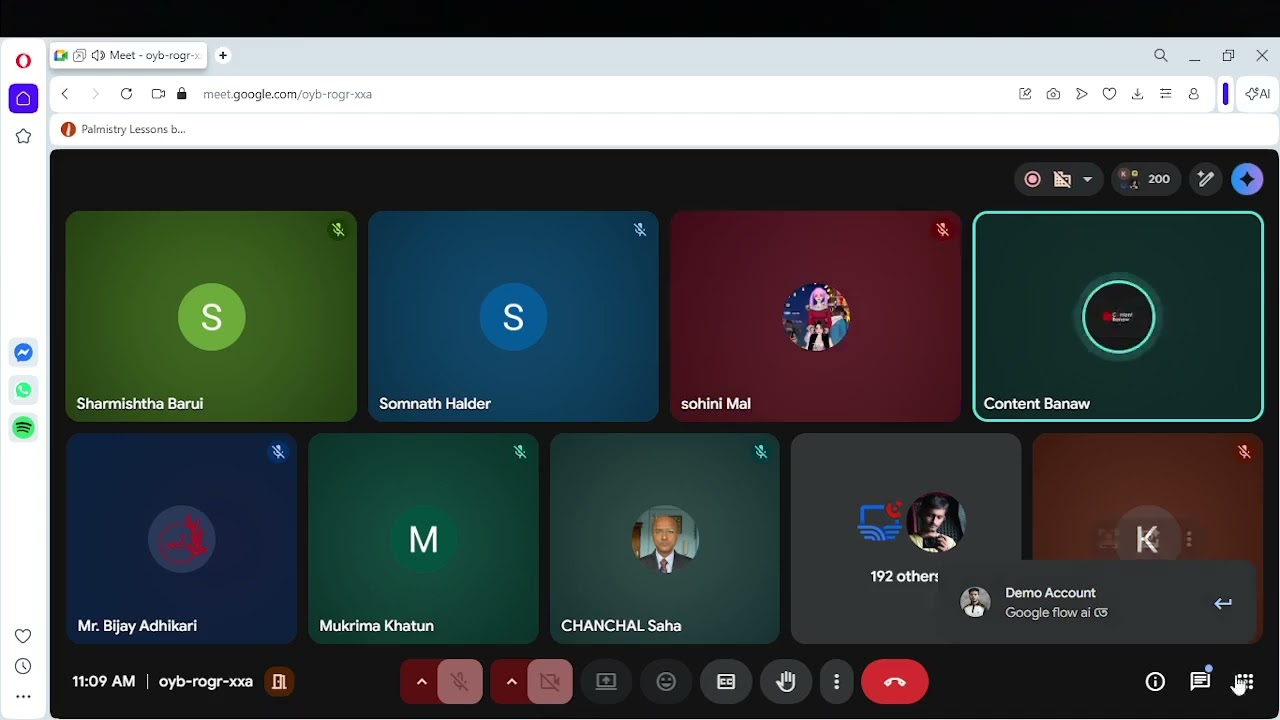Select CHANCHAL Saha's tile
Viewport: 1280px width, 720px height.
(665, 538)
